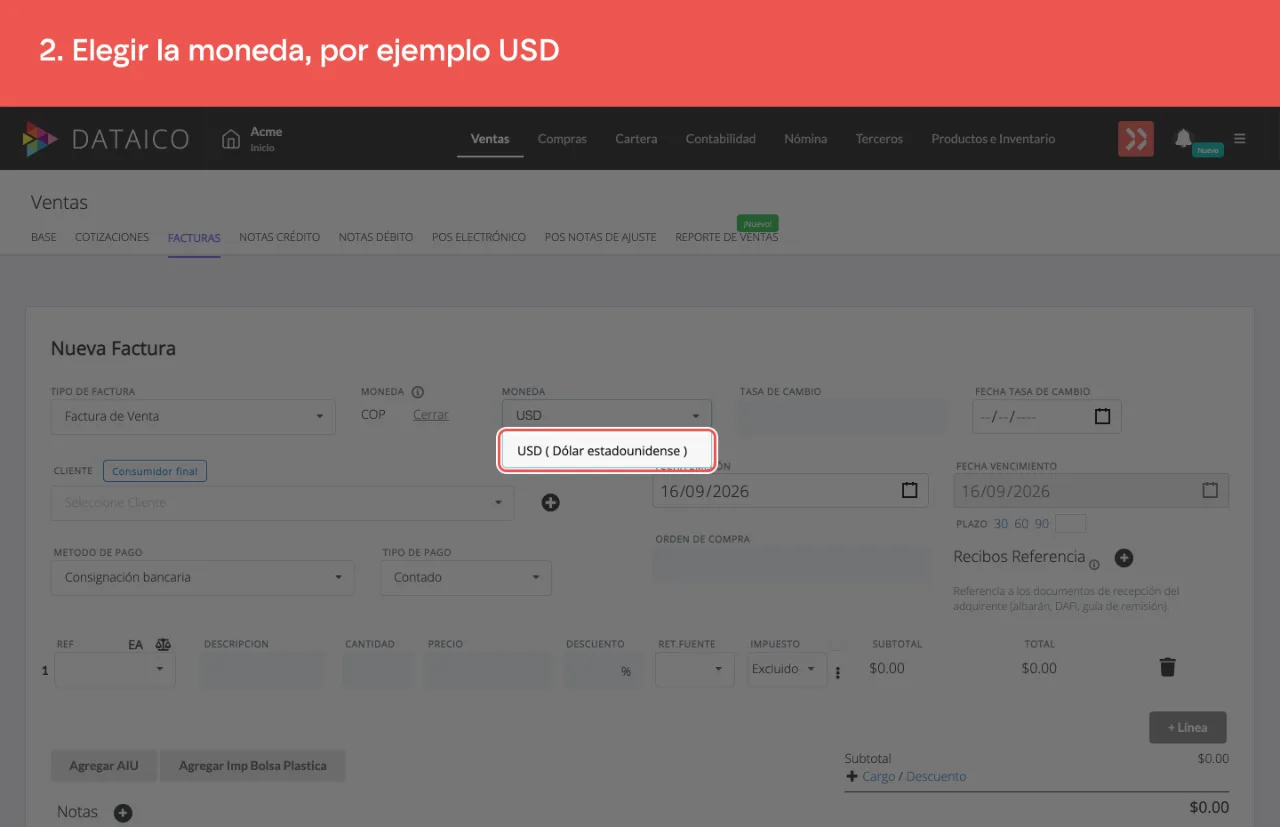Open the USD Moneda dropdown
This screenshot has height=827, width=1280.
(607, 415)
